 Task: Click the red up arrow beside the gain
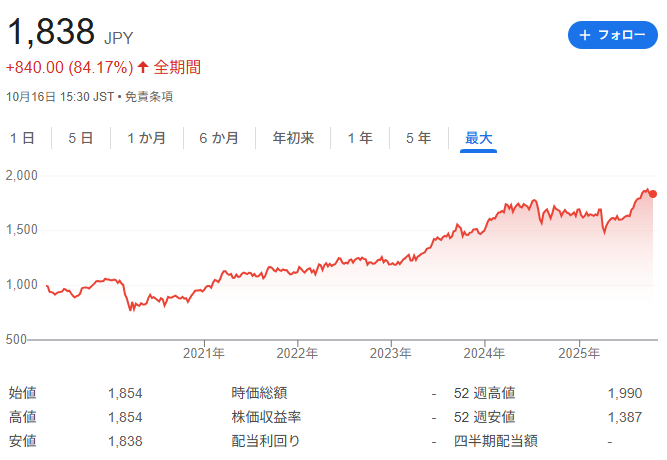[143, 68]
